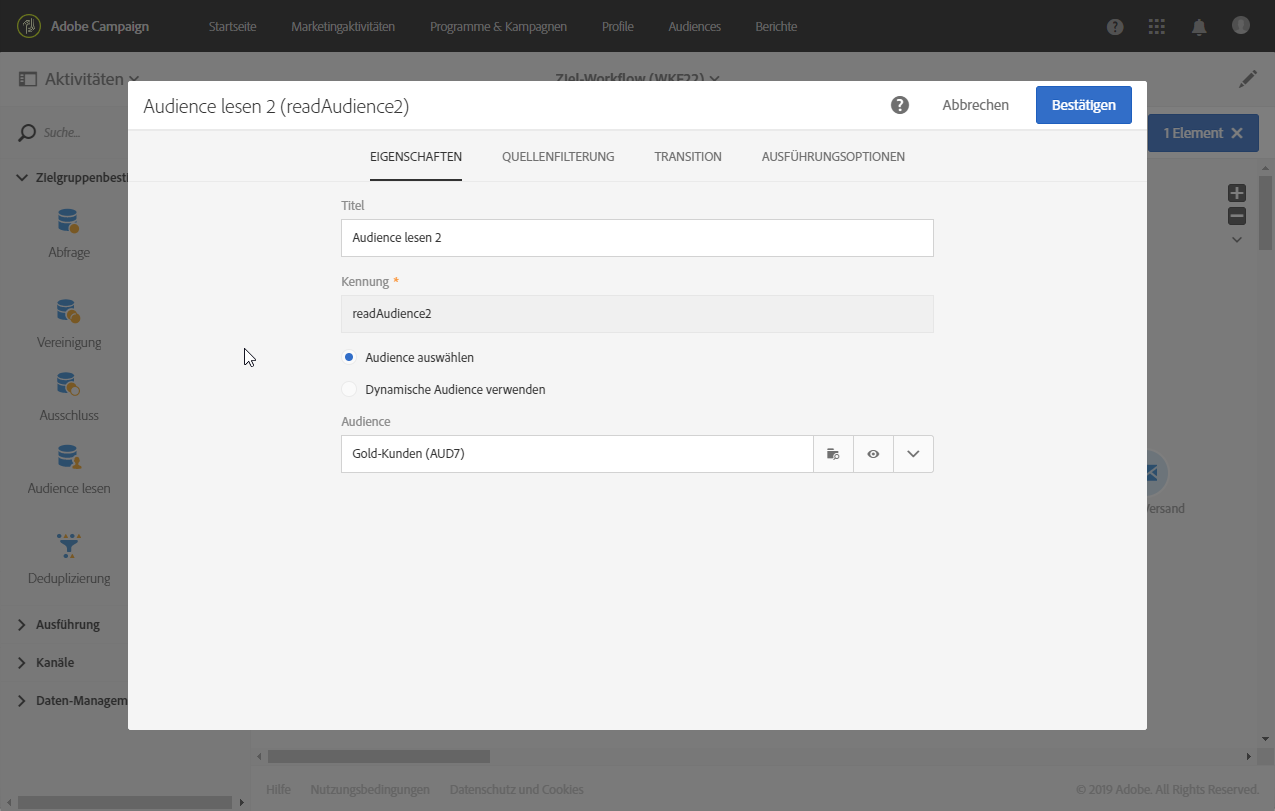Open the Hilfe footer link

pyautogui.click(x=278, y=790)
